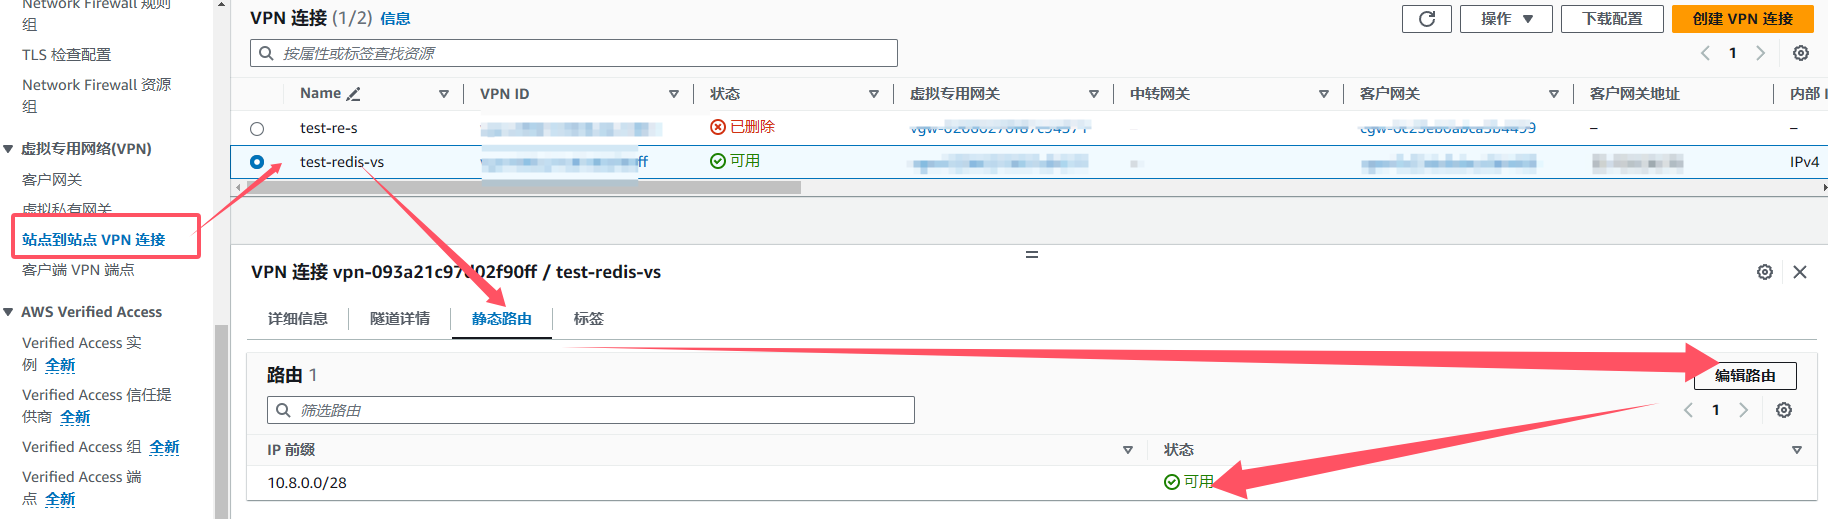Sort by VPN ID column arrow

point(674,94)
